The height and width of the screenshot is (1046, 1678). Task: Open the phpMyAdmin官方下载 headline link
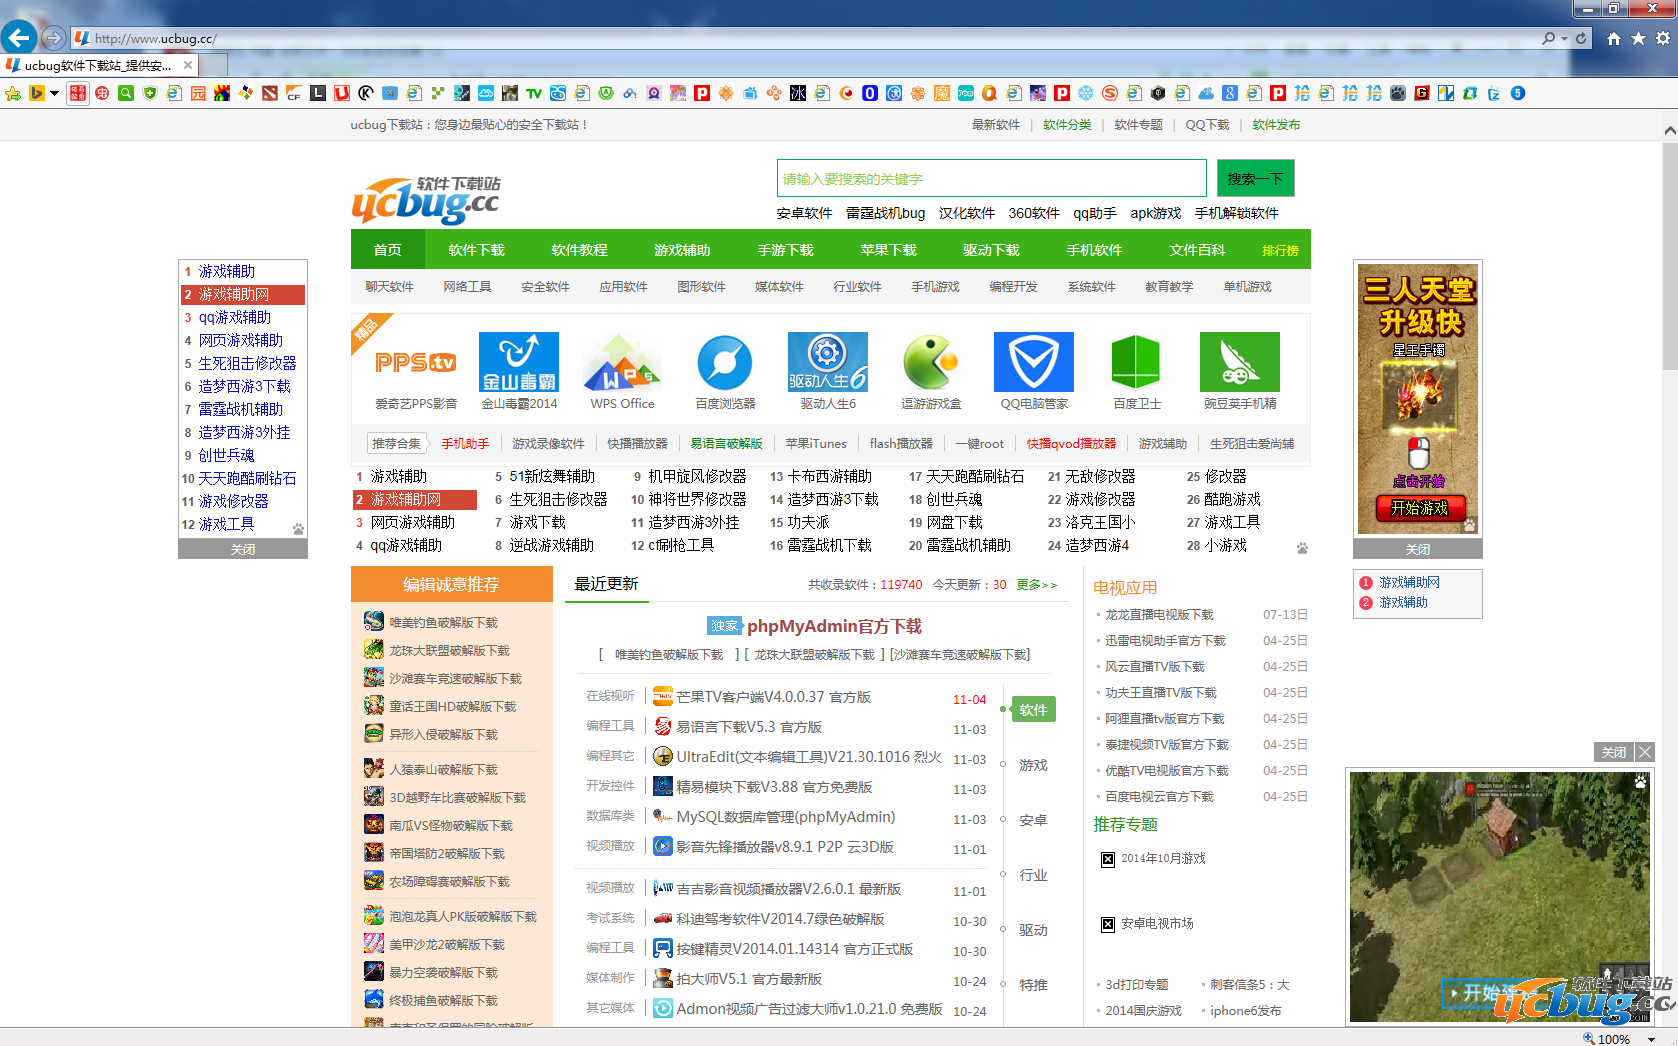click(x=834, y=626)
